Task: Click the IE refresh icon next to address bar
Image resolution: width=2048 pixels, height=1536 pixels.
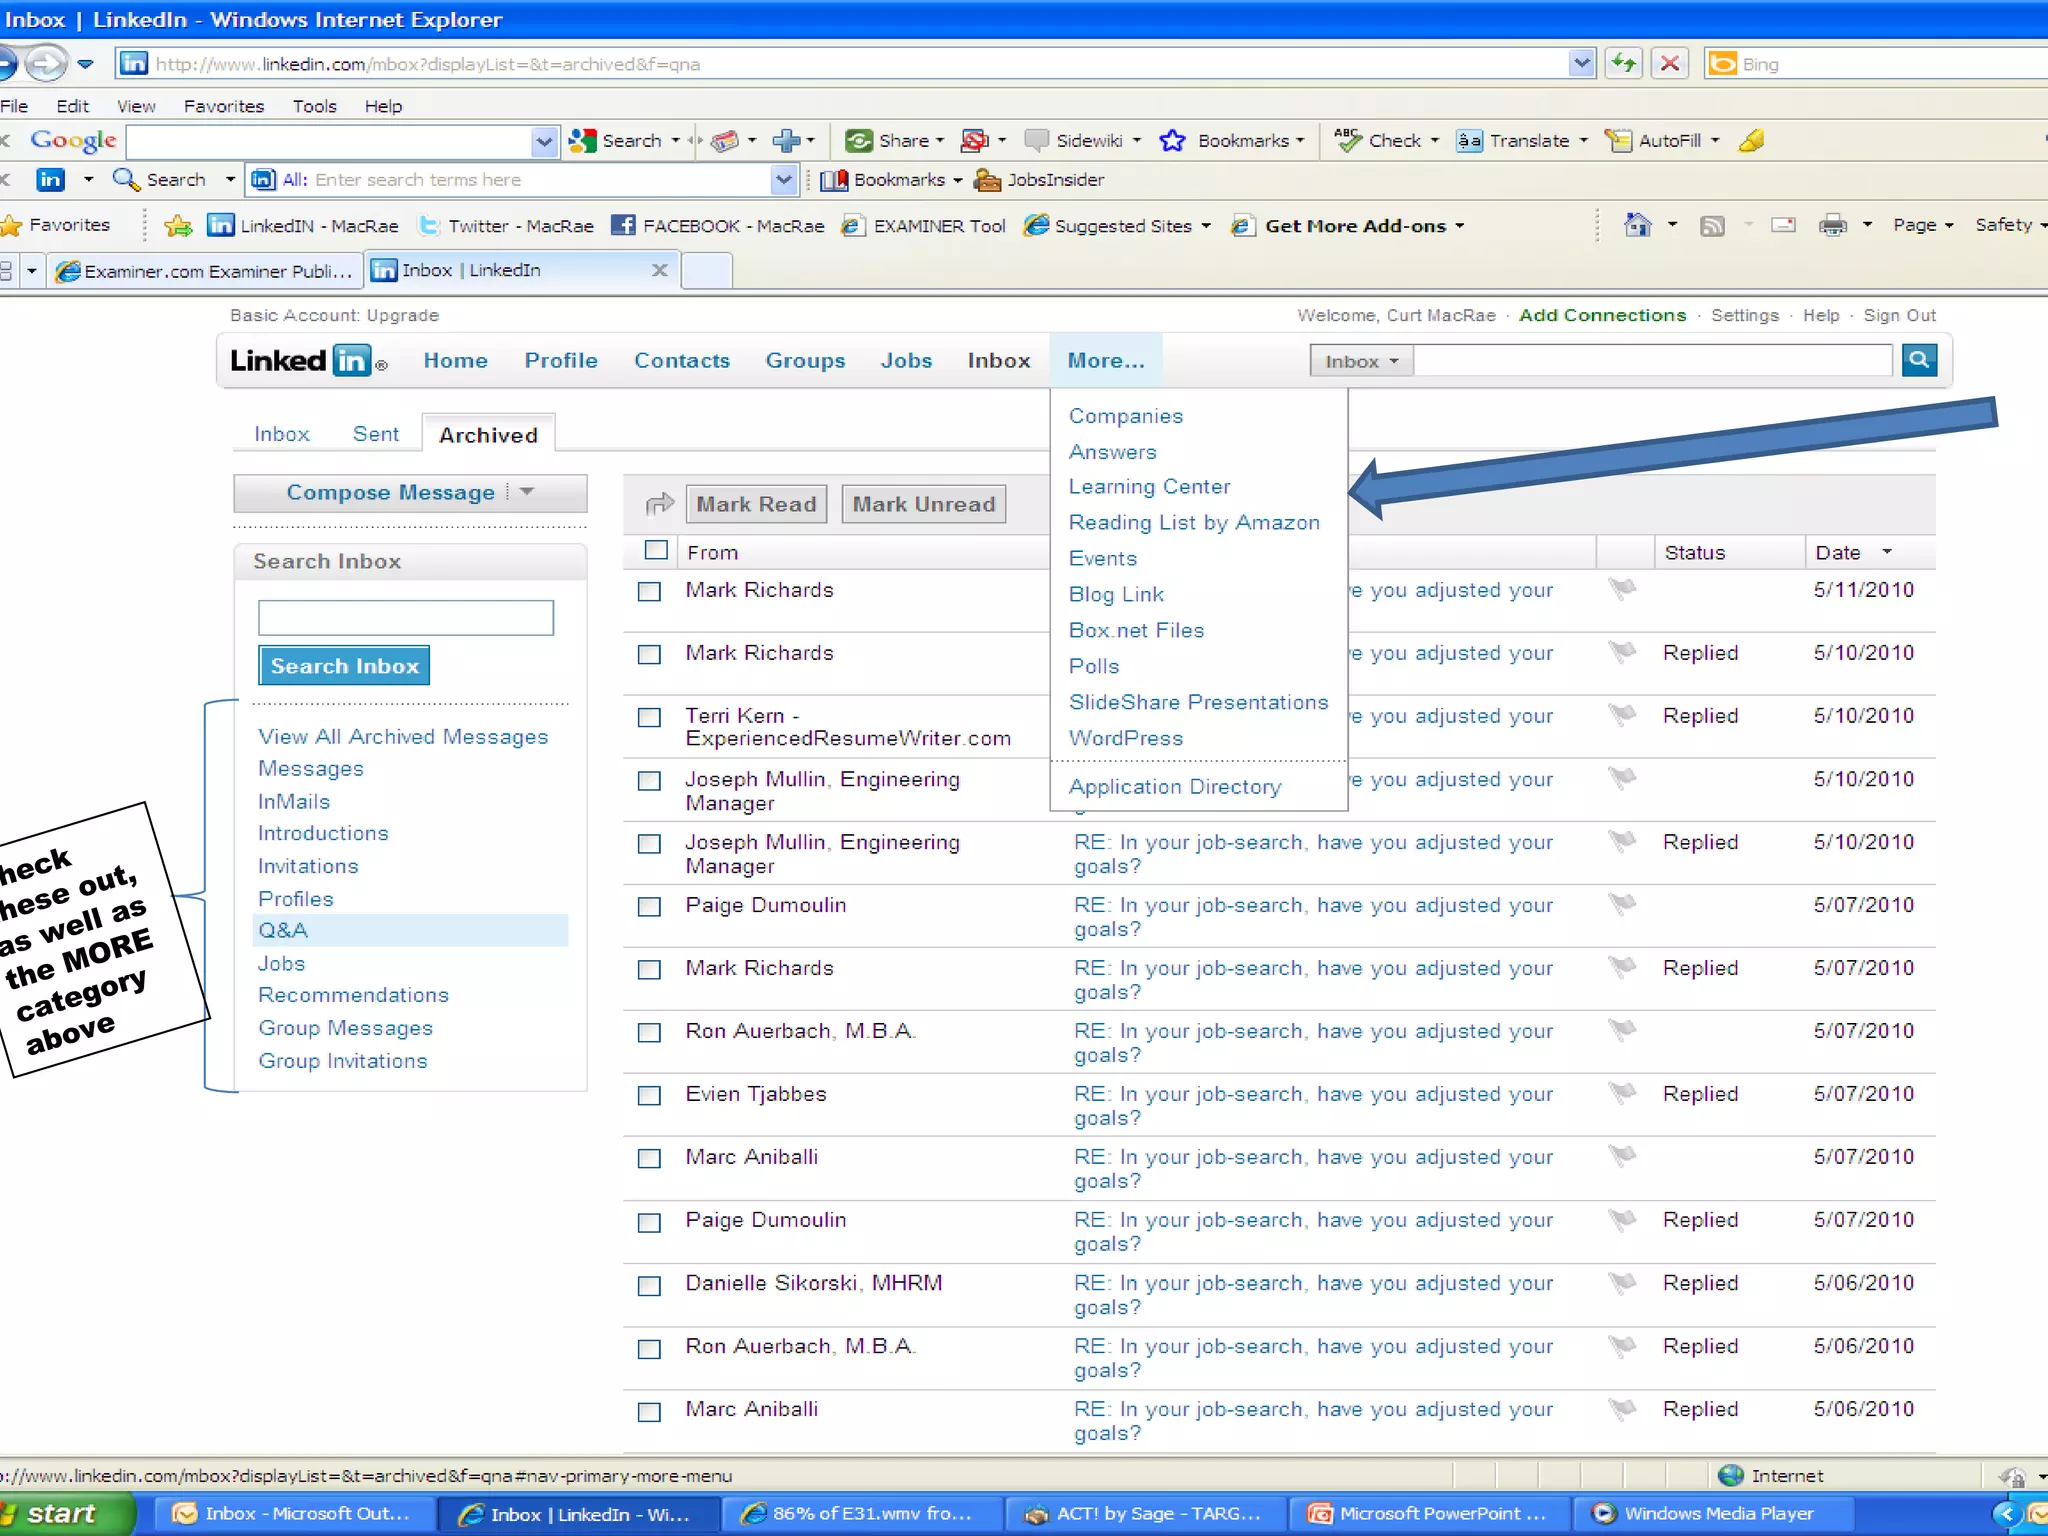Action: (x=1624, y=64)
